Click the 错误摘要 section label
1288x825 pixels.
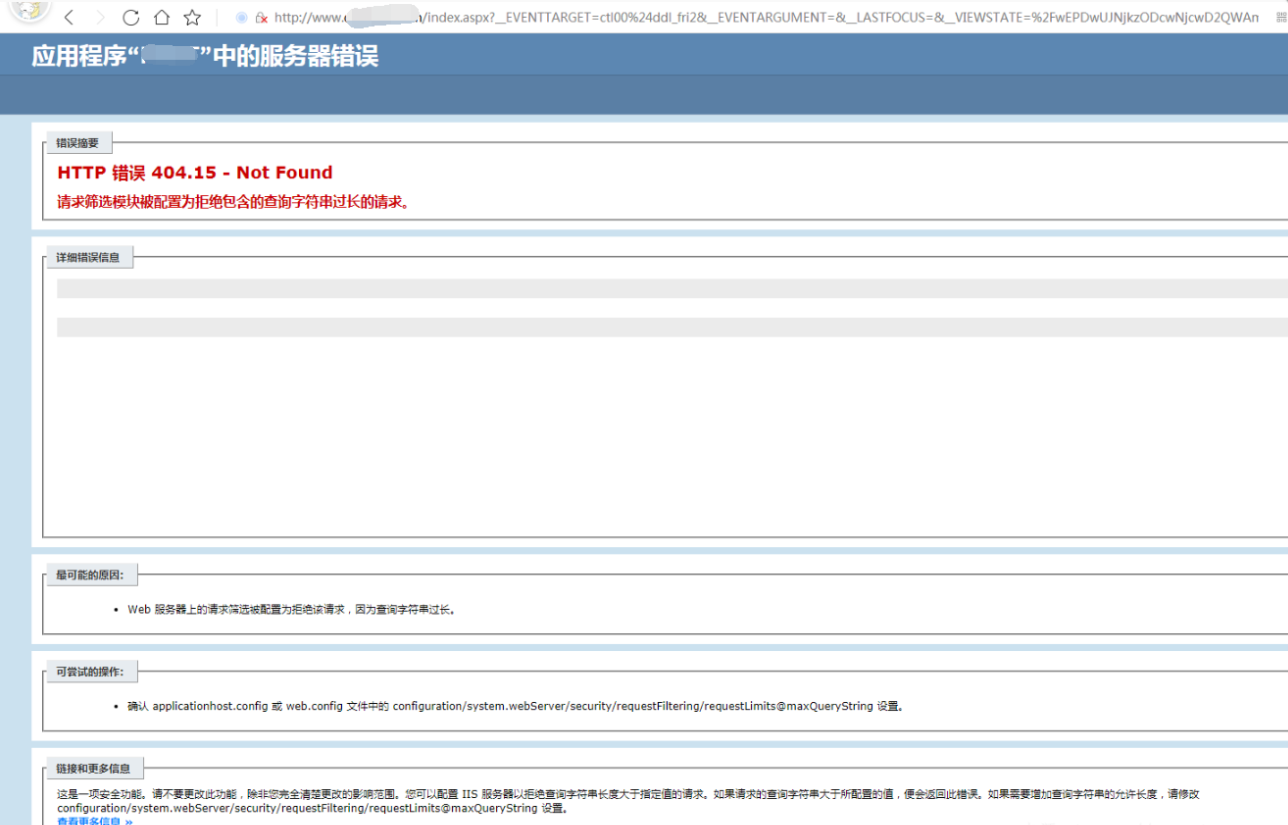pyautogui.click(x=78, y=143)
